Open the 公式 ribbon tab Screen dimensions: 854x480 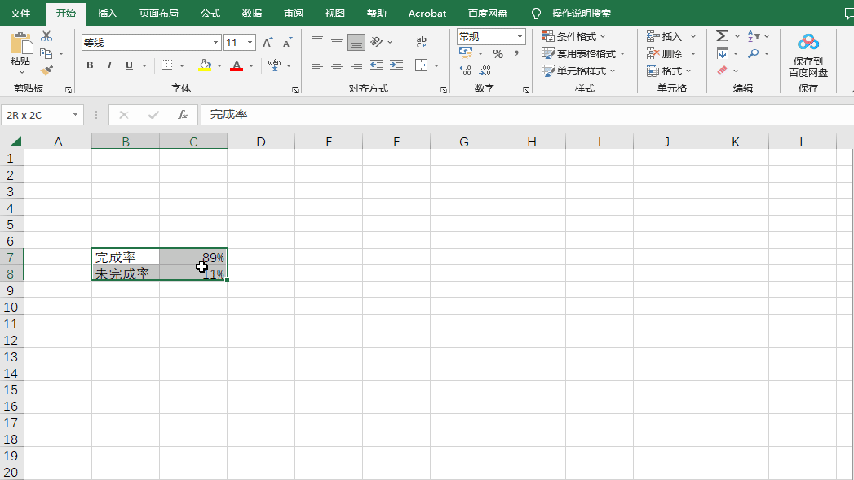click(x=210, y=14)
